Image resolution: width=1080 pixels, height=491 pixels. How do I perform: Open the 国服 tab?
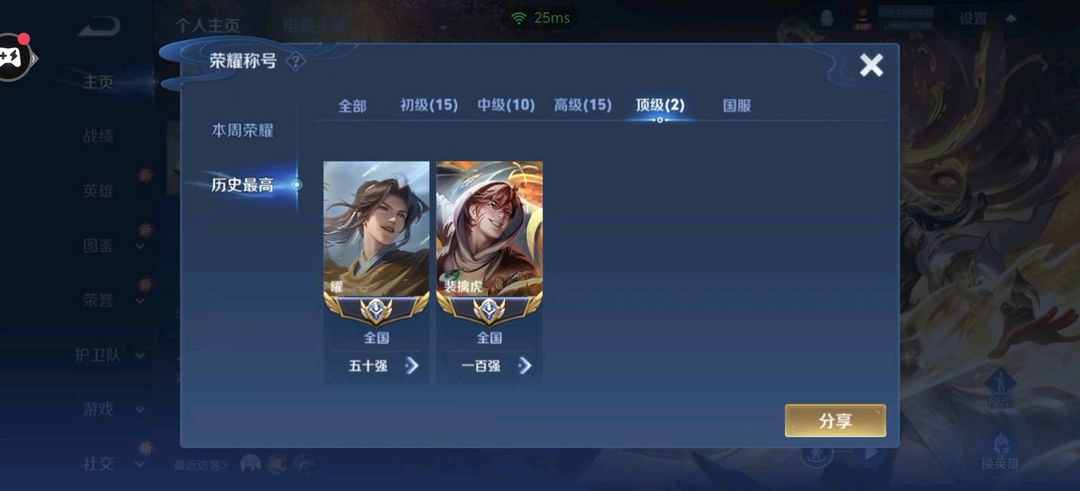(x=736, y=106)
